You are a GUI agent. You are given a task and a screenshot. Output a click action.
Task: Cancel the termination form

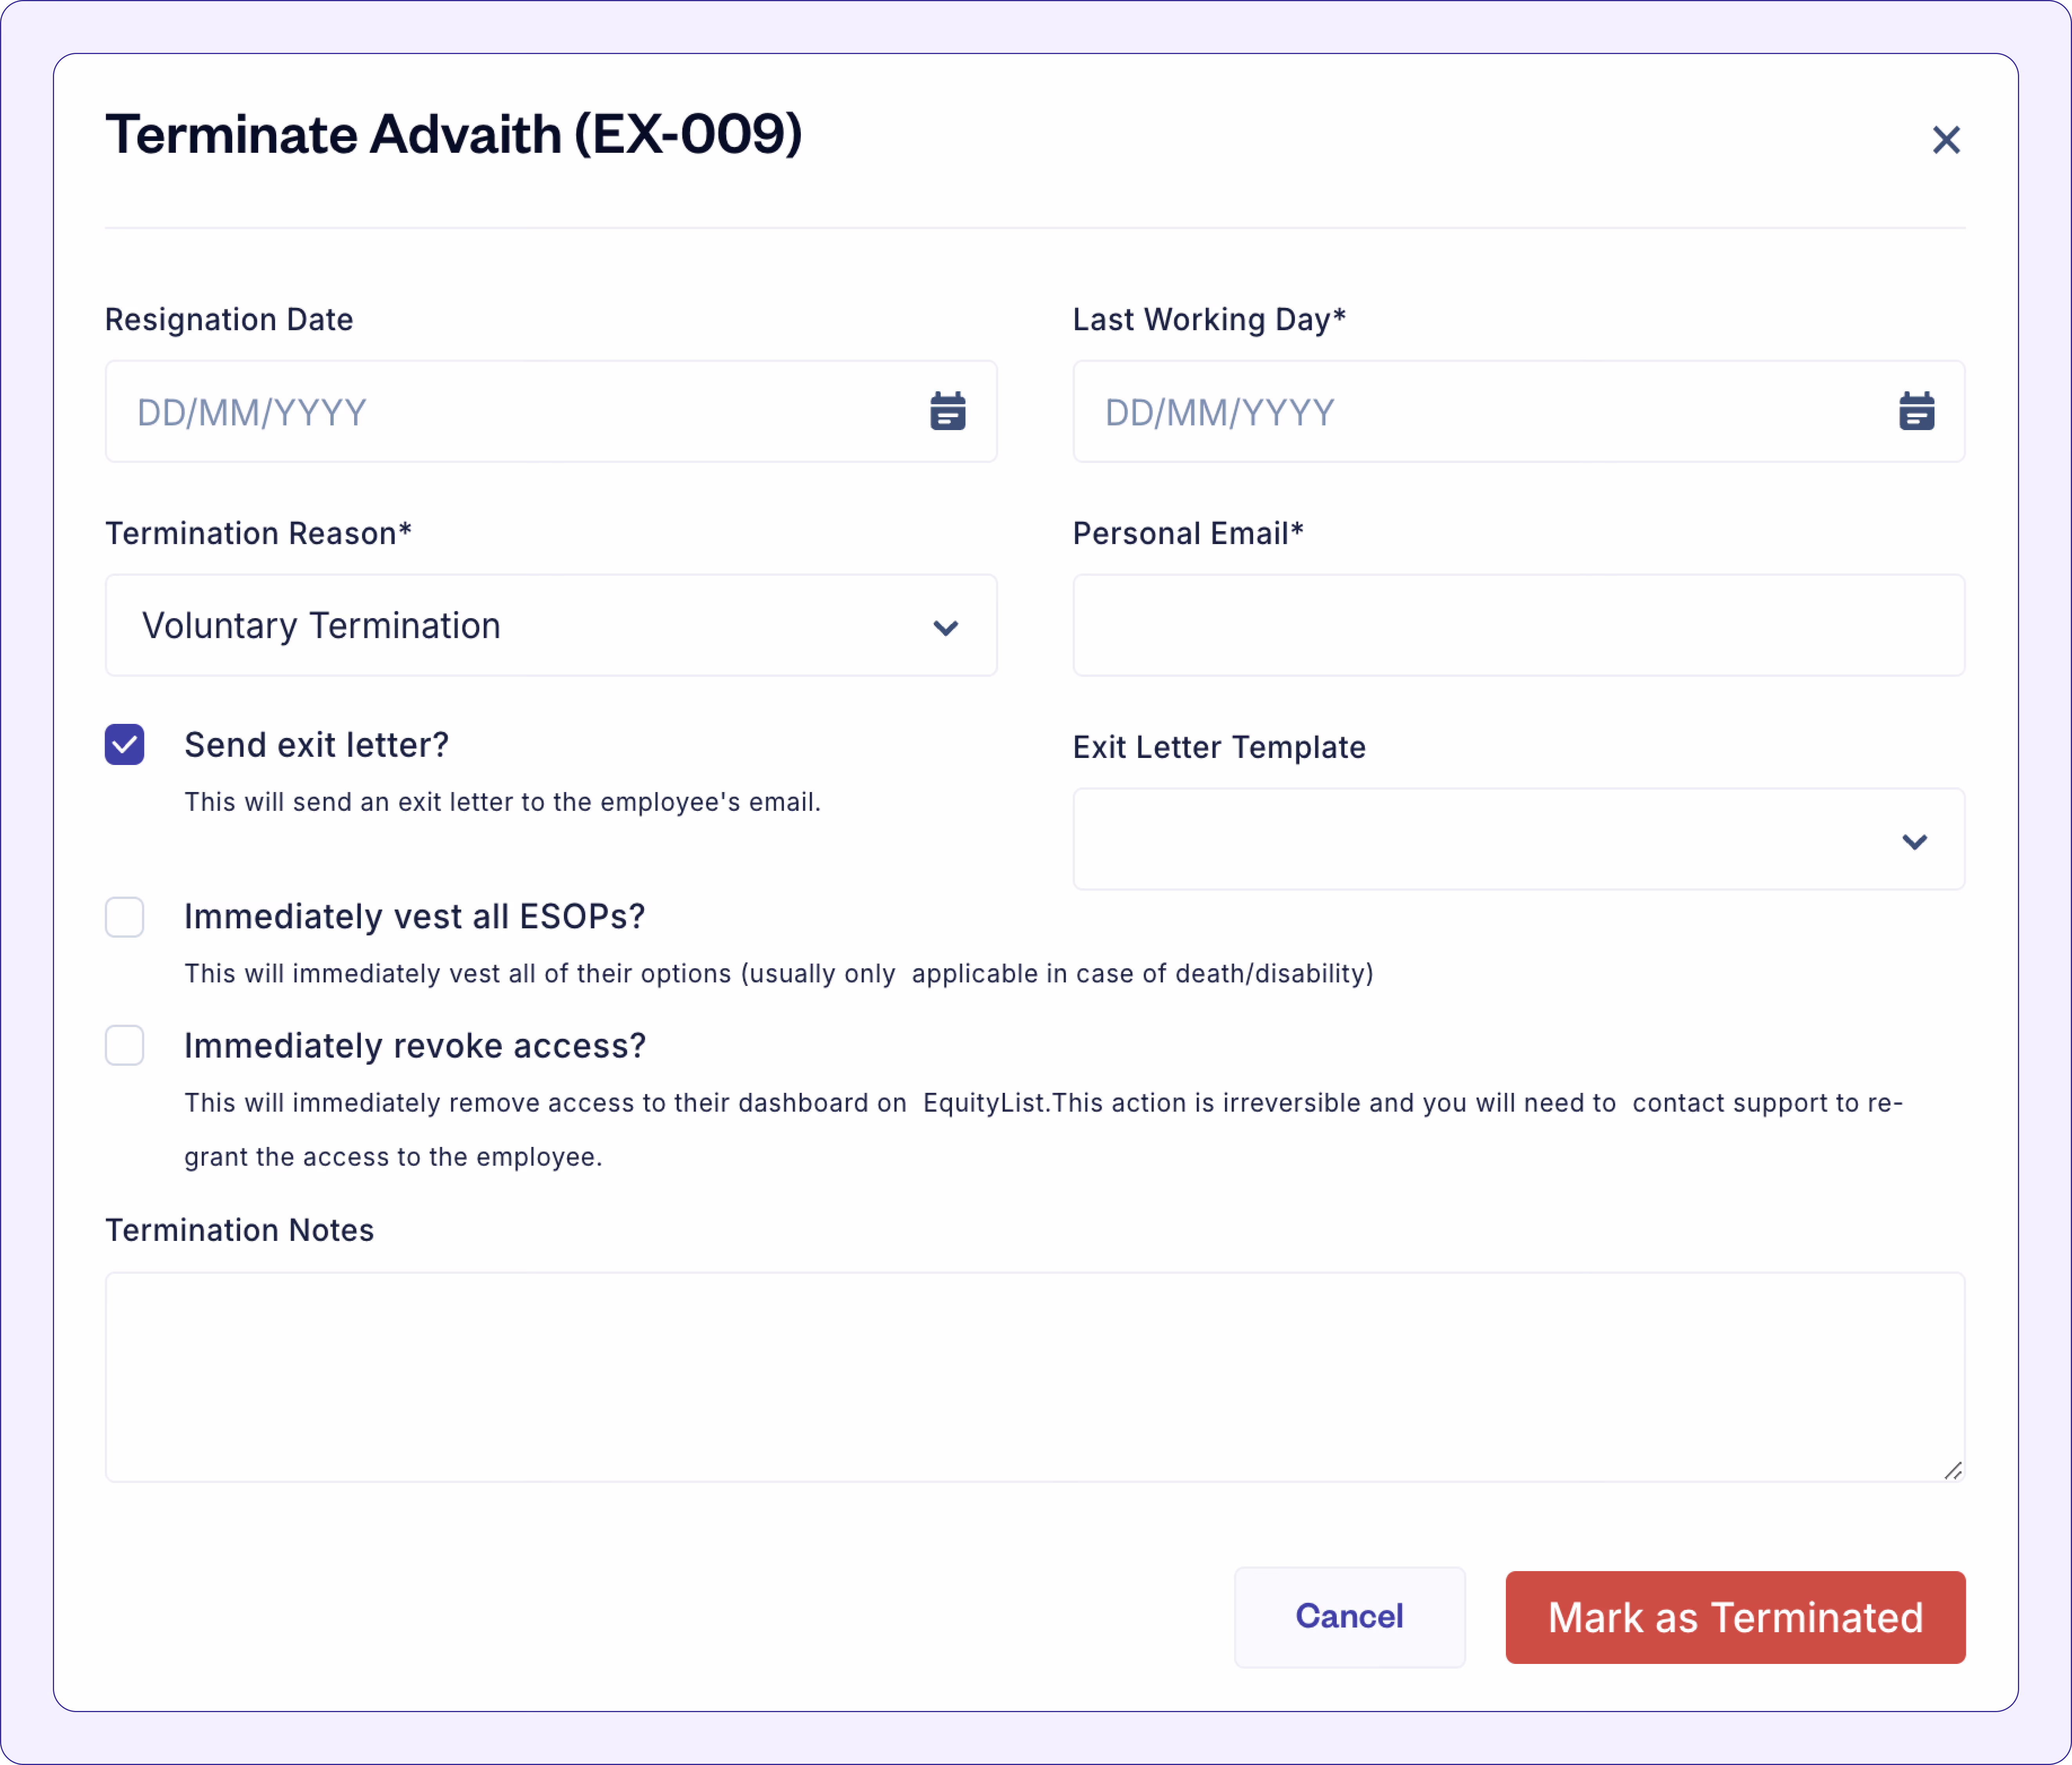click(1349, 1617)
